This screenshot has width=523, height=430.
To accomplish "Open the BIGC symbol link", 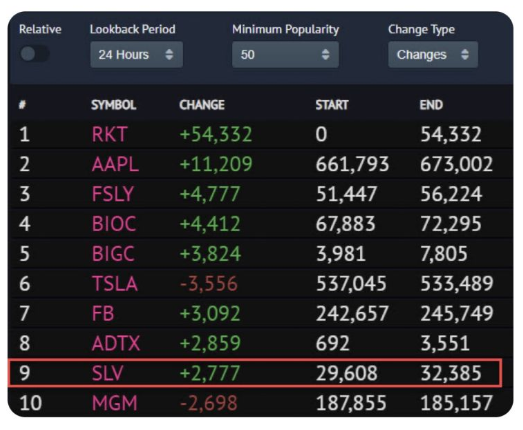I will [x=113, y=254].
